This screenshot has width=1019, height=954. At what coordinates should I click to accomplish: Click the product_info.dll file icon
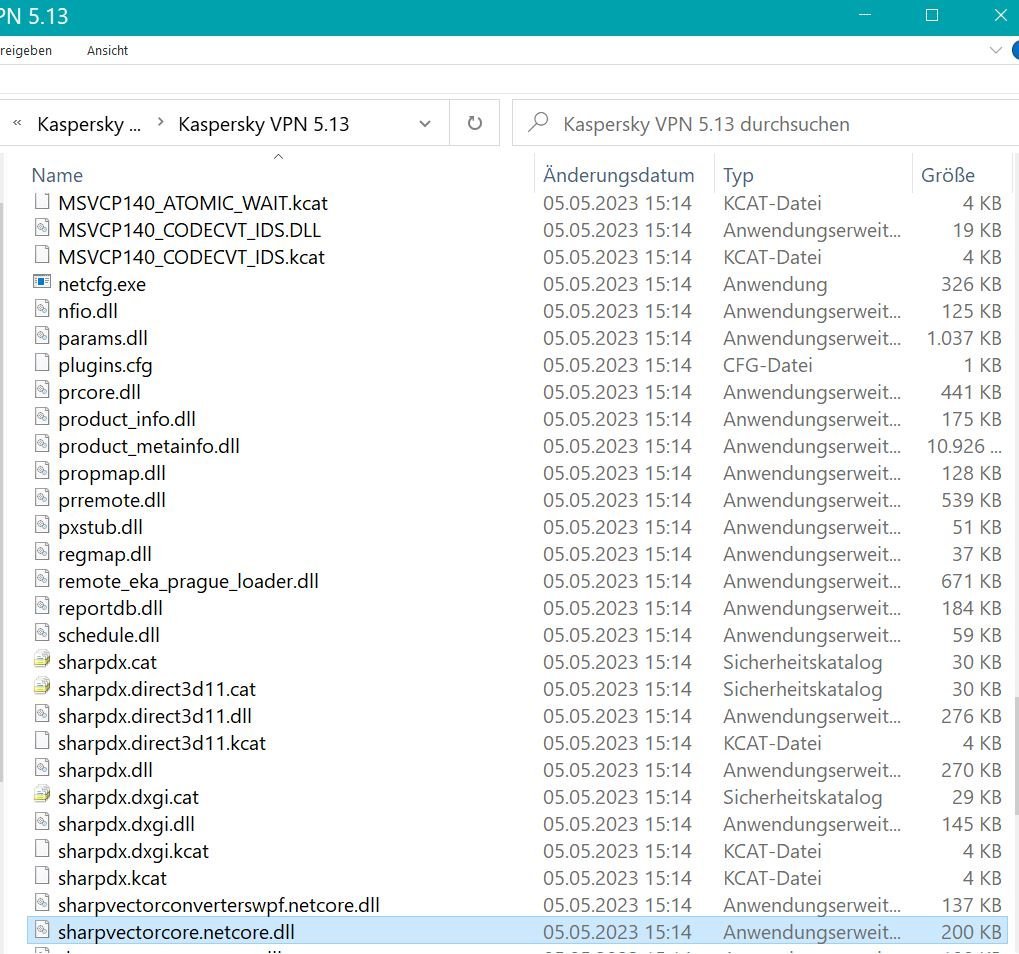(42, 418)
